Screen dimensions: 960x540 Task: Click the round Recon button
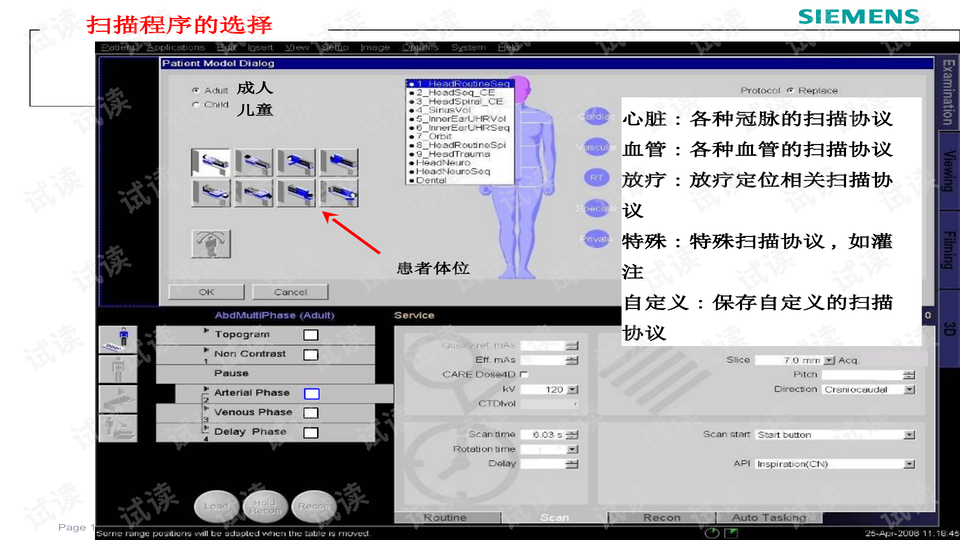click(314, 506)
